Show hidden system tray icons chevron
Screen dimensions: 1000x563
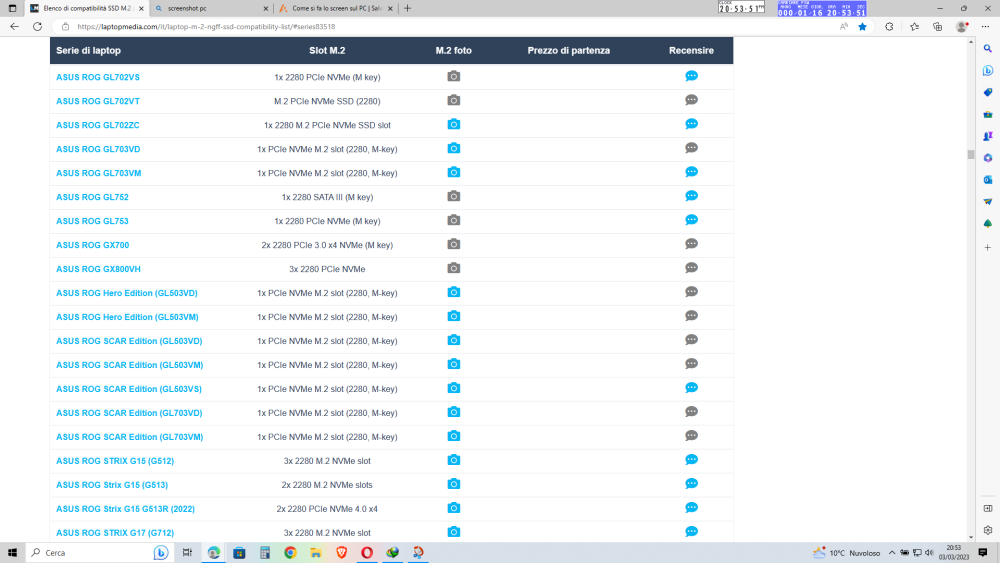coord(892,553)
